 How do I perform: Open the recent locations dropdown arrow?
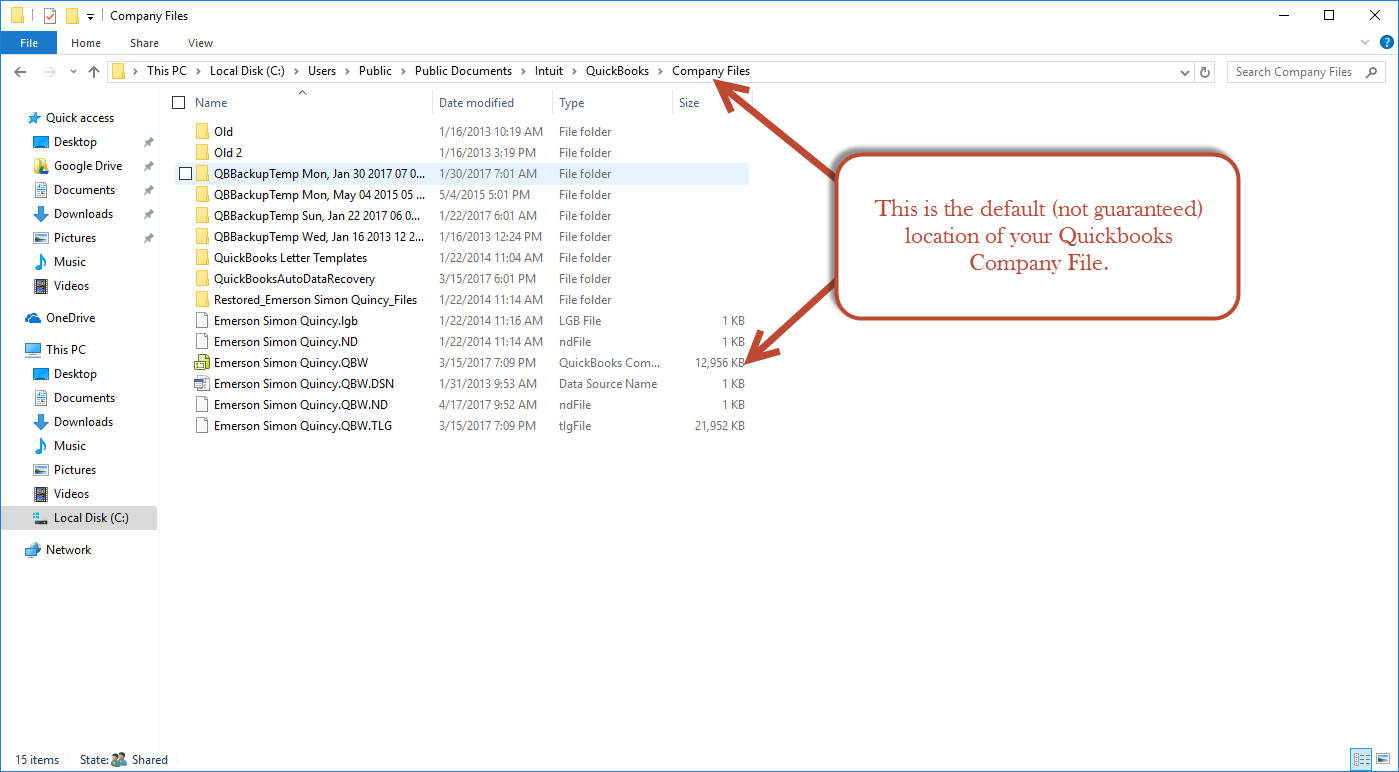73,72
